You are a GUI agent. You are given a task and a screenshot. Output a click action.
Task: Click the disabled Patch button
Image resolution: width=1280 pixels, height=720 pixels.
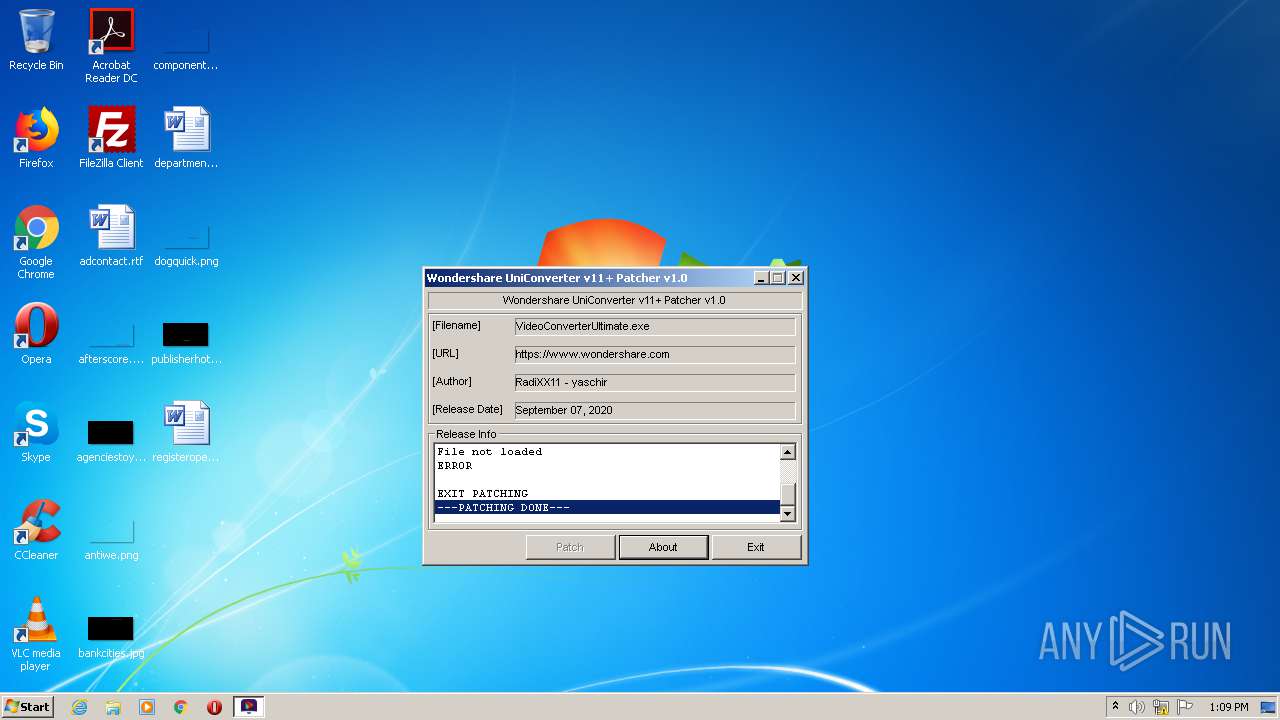(570, 547)
